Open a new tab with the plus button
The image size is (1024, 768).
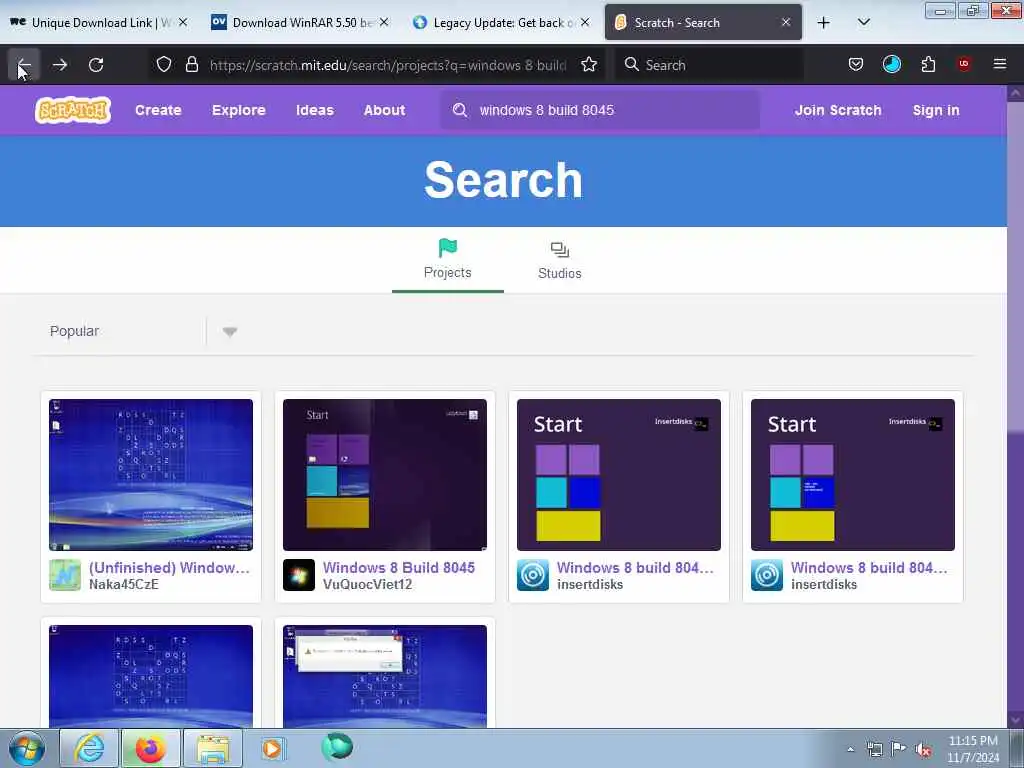tap(824, 23)
